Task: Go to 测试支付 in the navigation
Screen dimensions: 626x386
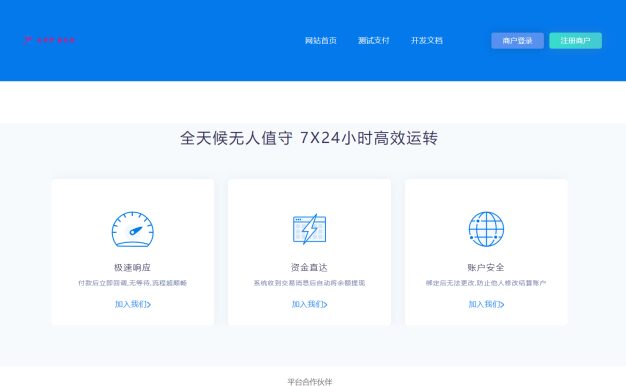Action: (x=373, y=40)
